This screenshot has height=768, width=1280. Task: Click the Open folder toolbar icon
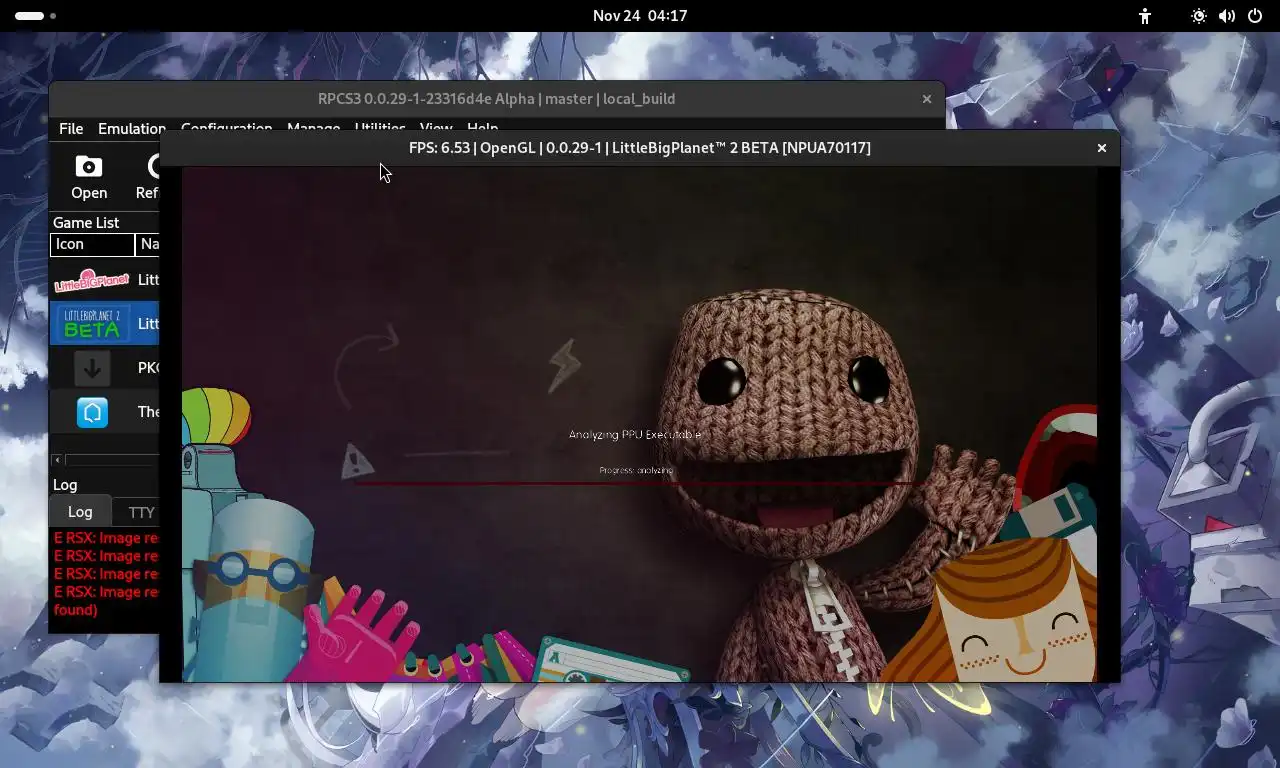89,178
